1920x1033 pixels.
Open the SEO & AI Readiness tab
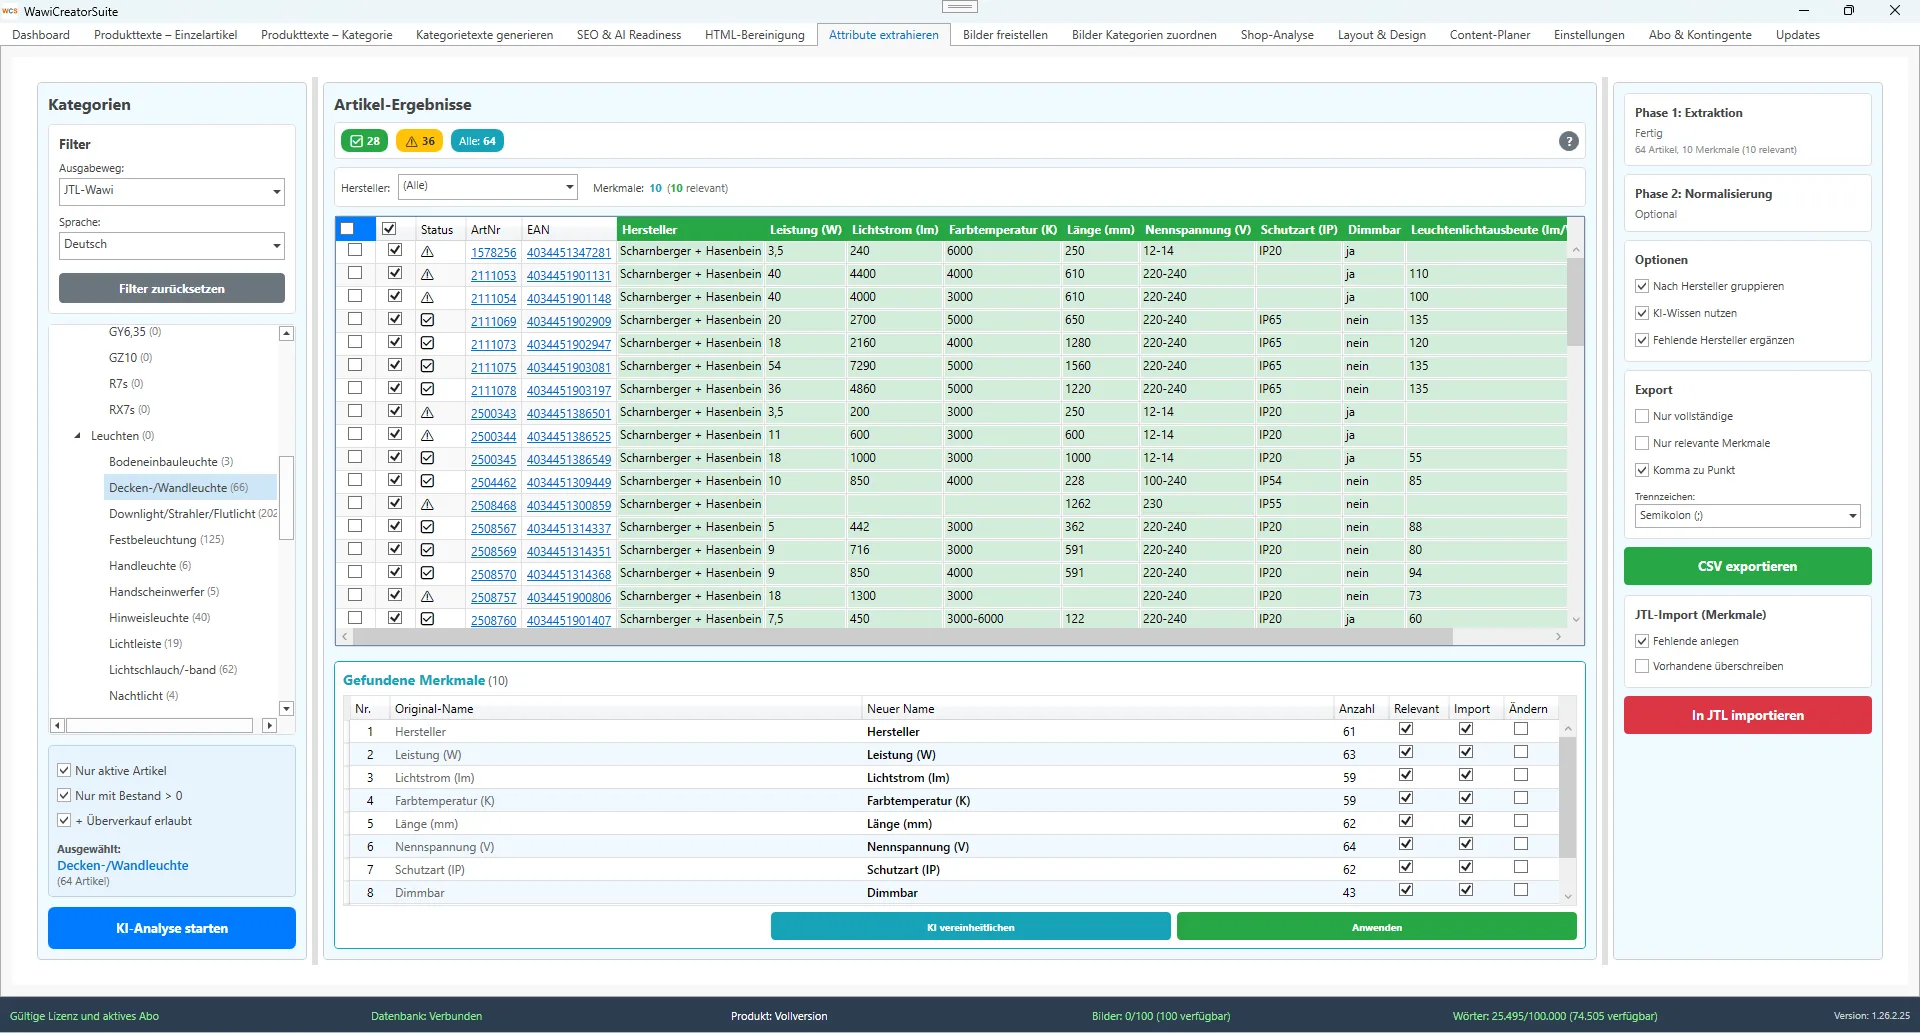628,35
